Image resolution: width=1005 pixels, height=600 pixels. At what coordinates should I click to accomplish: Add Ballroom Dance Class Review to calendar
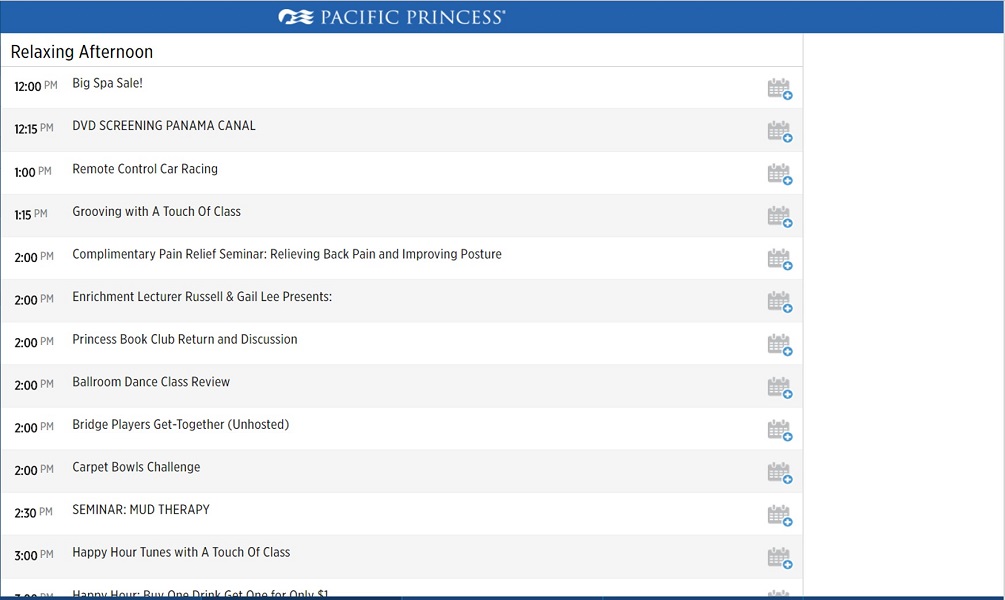coord(779,387)
